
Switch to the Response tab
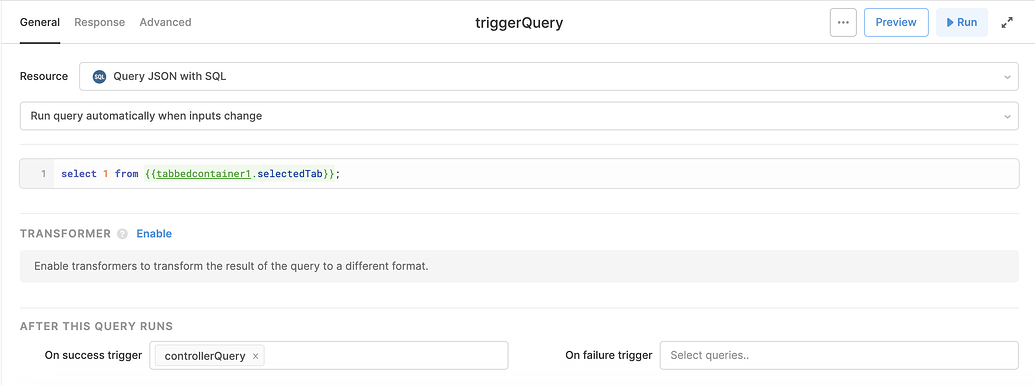click(100, 22)
